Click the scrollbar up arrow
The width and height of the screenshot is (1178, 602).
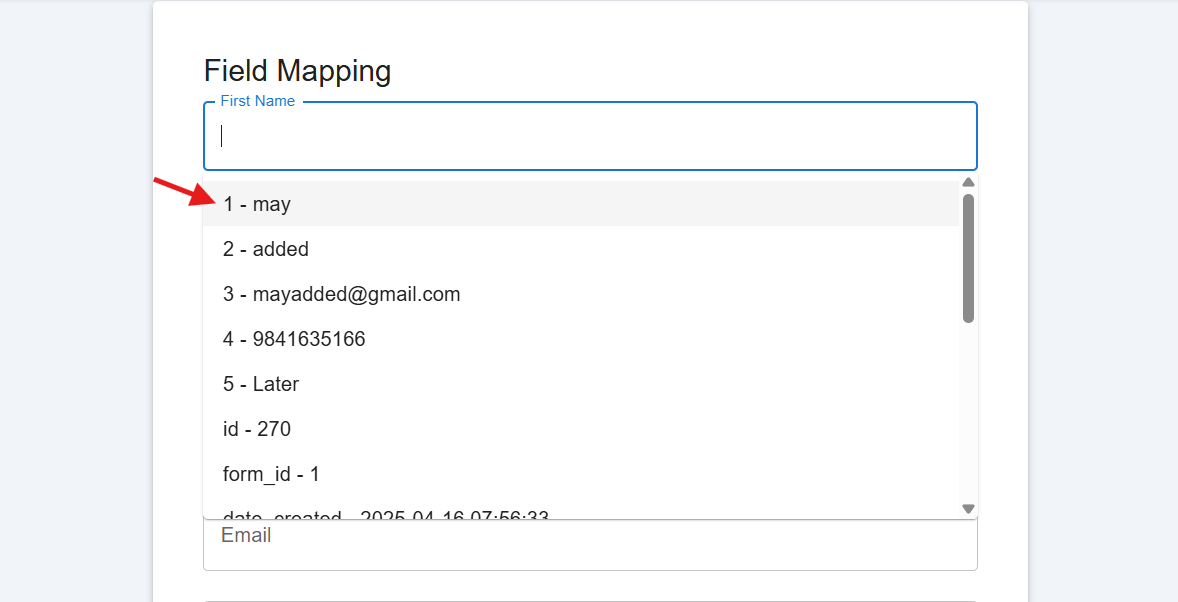[x=968, y=183]
